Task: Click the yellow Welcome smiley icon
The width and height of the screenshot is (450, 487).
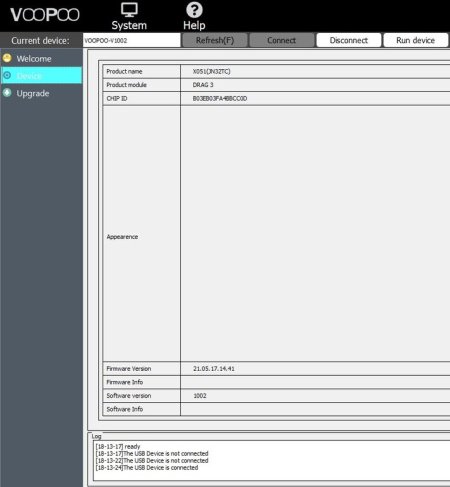Action: click(7, 58)
